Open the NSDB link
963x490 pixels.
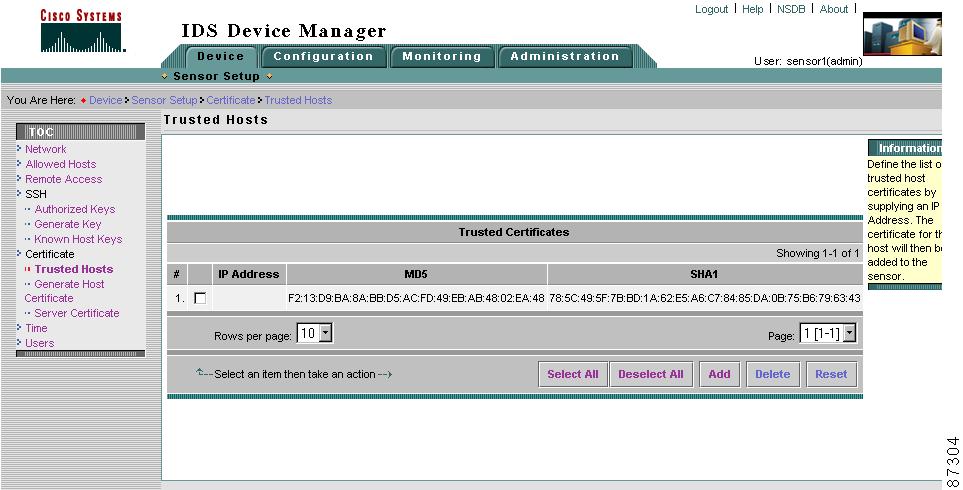(791, 9)
